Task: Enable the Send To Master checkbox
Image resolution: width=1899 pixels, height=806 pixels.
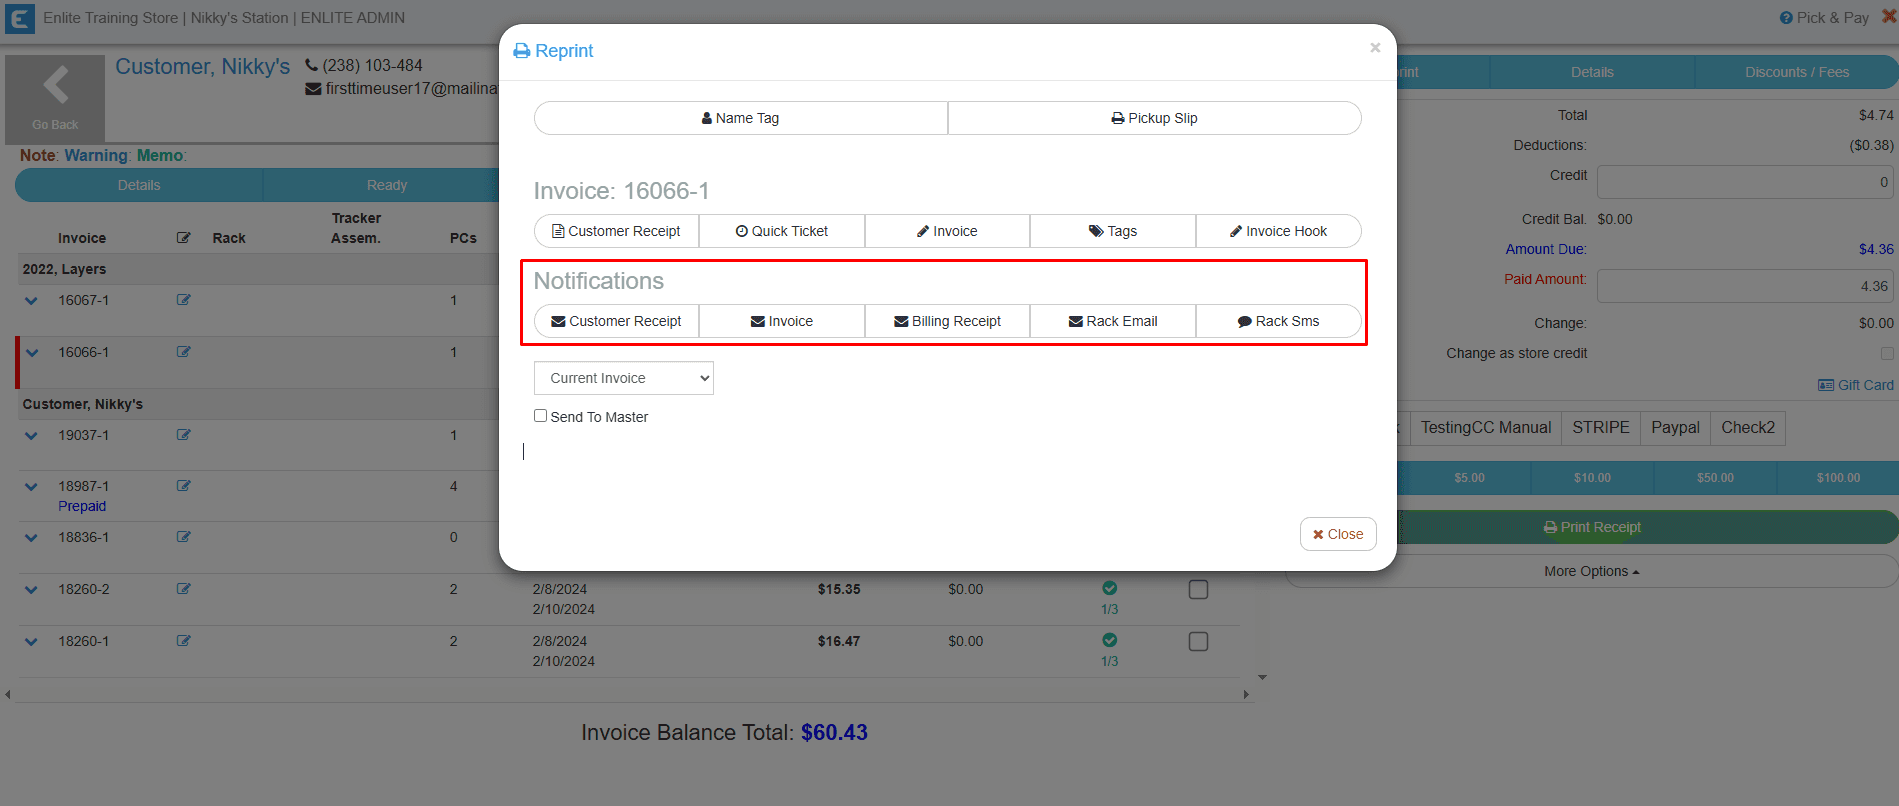Action: (541, 416)
